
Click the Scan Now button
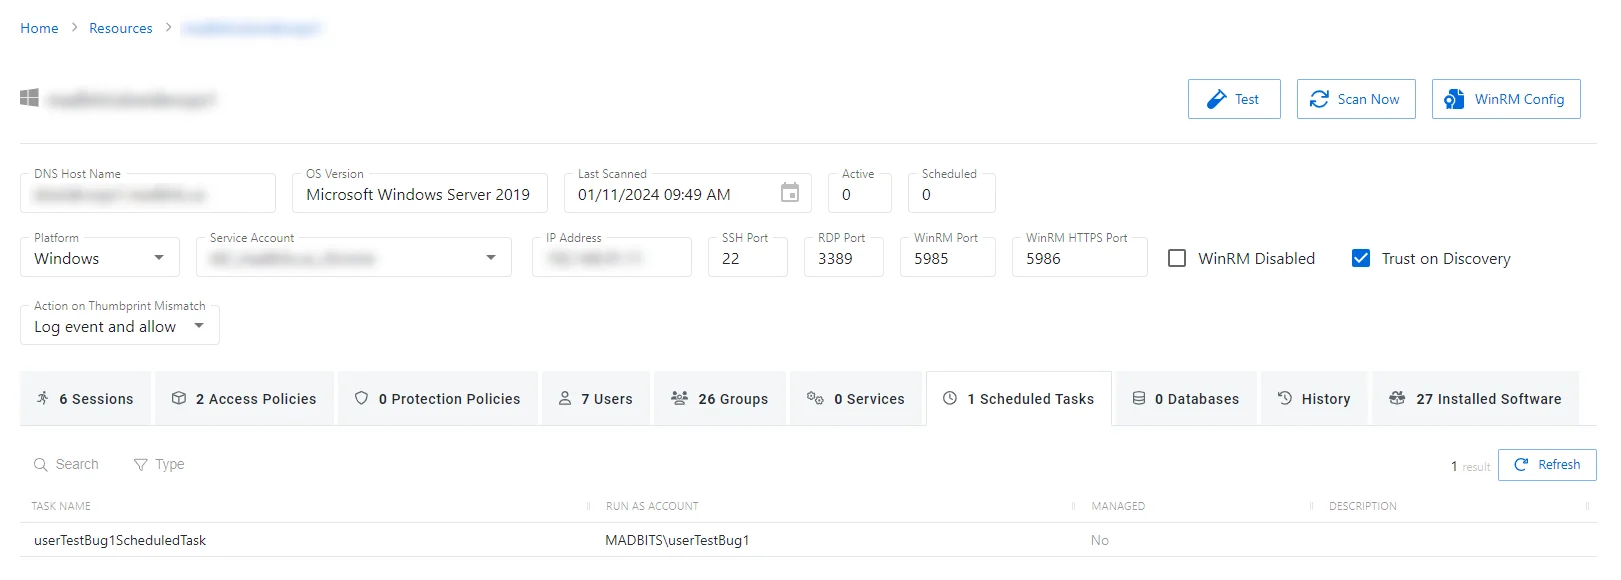[1356, 99]
